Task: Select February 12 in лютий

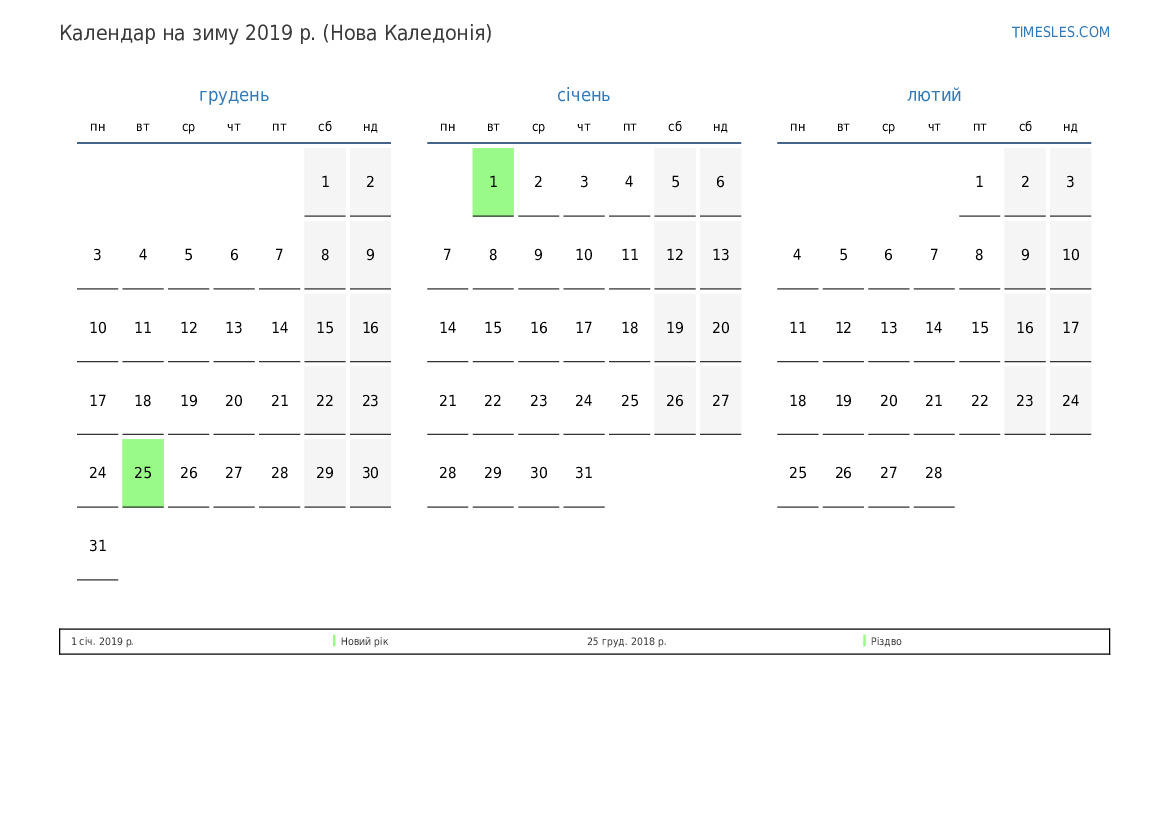Action: (843, 328)
